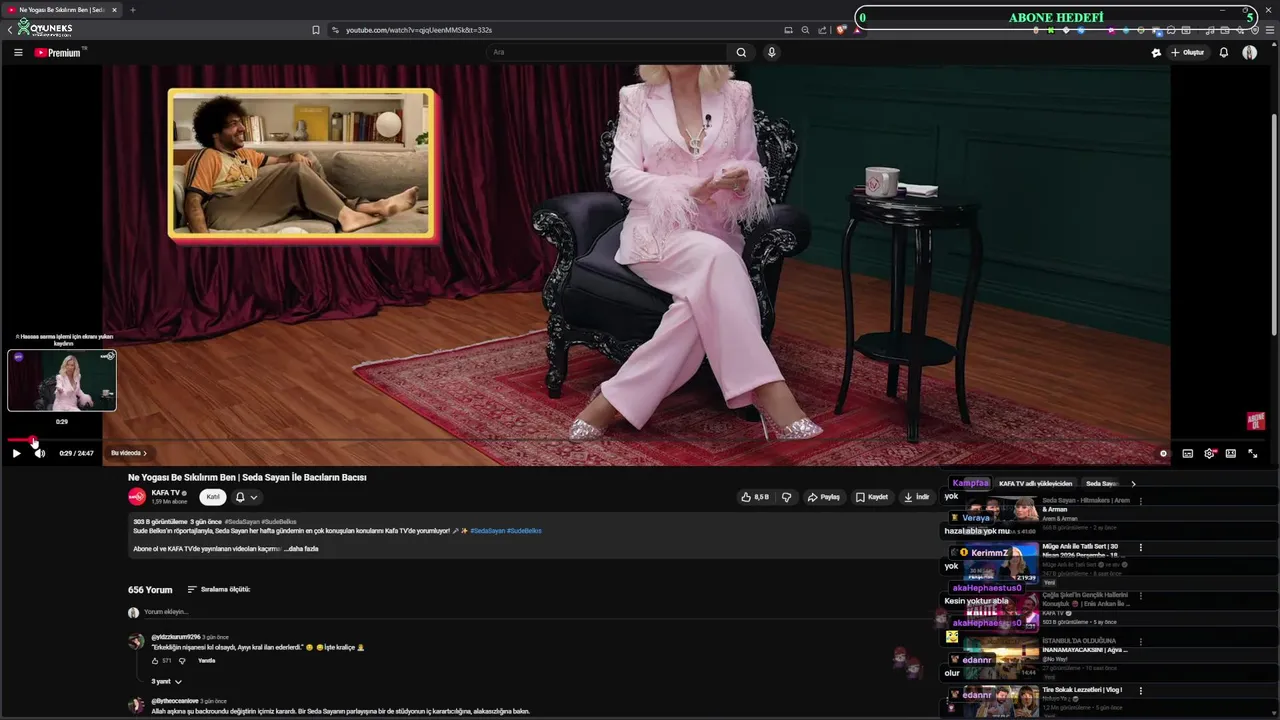The height and width of the screenshot is (720, 1280).
Task: Open options for 'Tire Sokak Lezzetleri' video
Action: click(x=1140, y=691)
